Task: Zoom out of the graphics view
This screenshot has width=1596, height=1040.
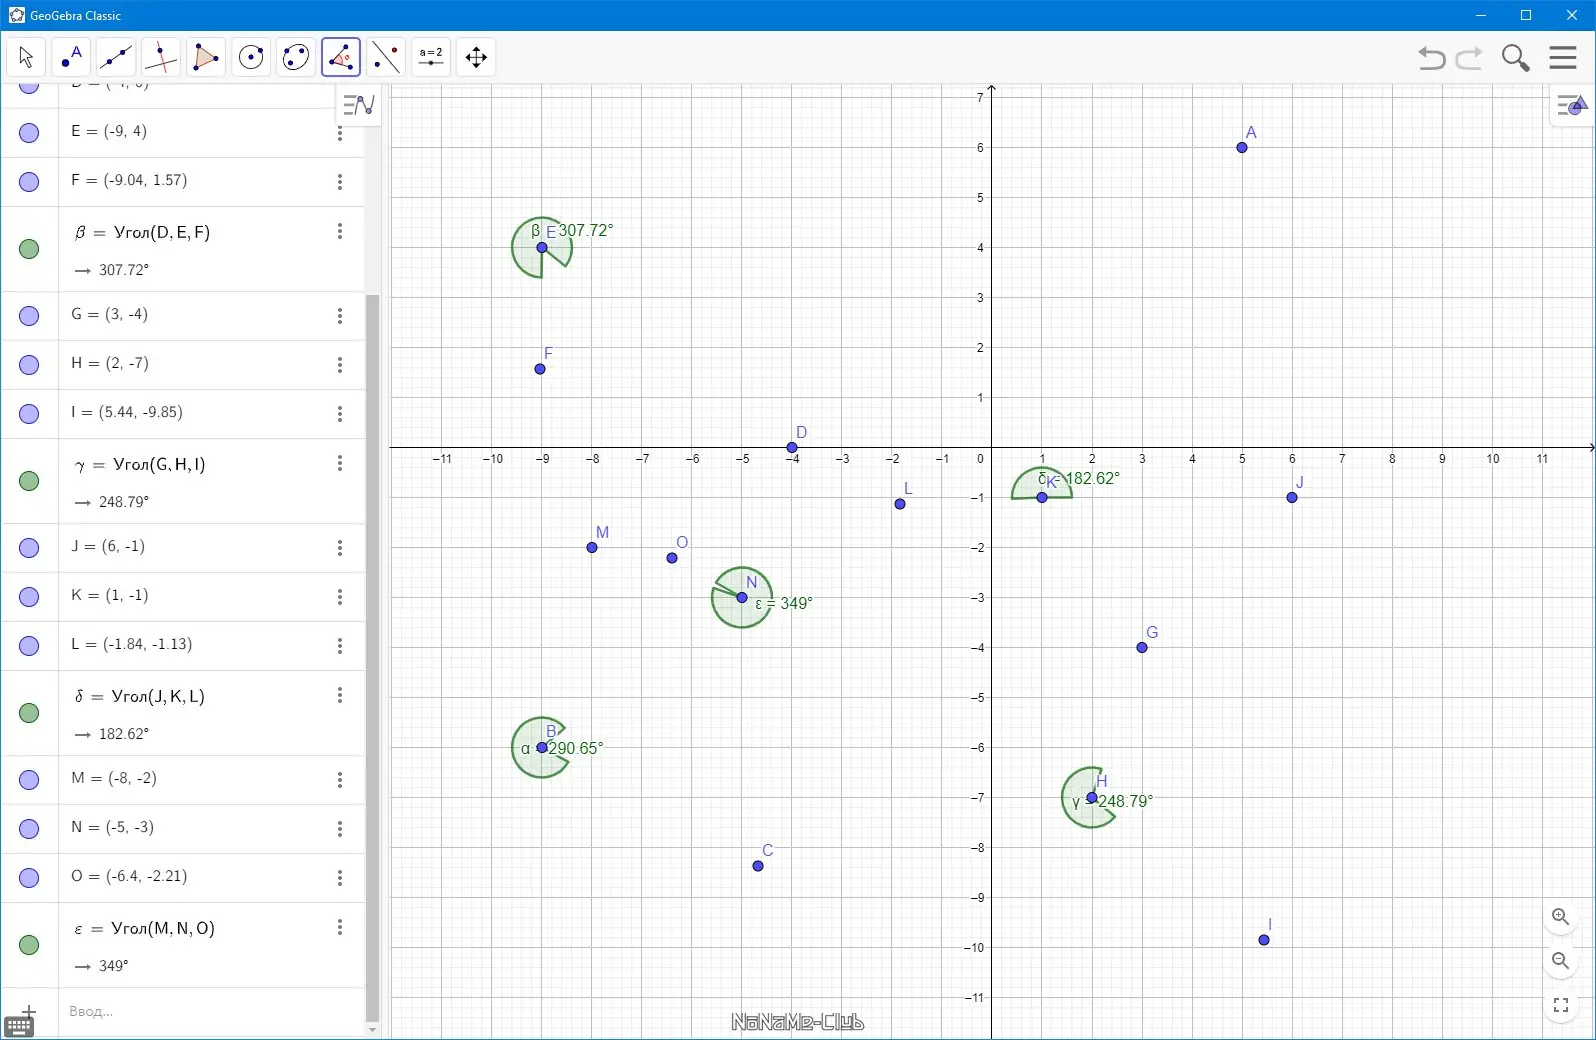Action: tap(1560, 961)
